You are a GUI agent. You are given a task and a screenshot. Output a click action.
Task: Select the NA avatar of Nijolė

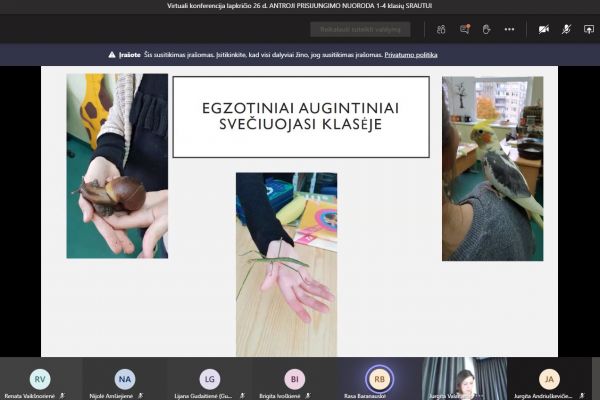125,379
